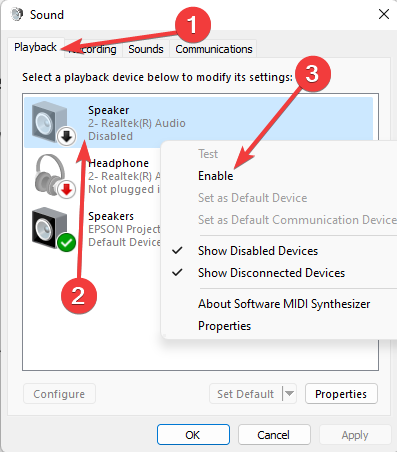This screenshot has height=452, width=397.
Task: Click the Cancel button
Action: point(274,435)
